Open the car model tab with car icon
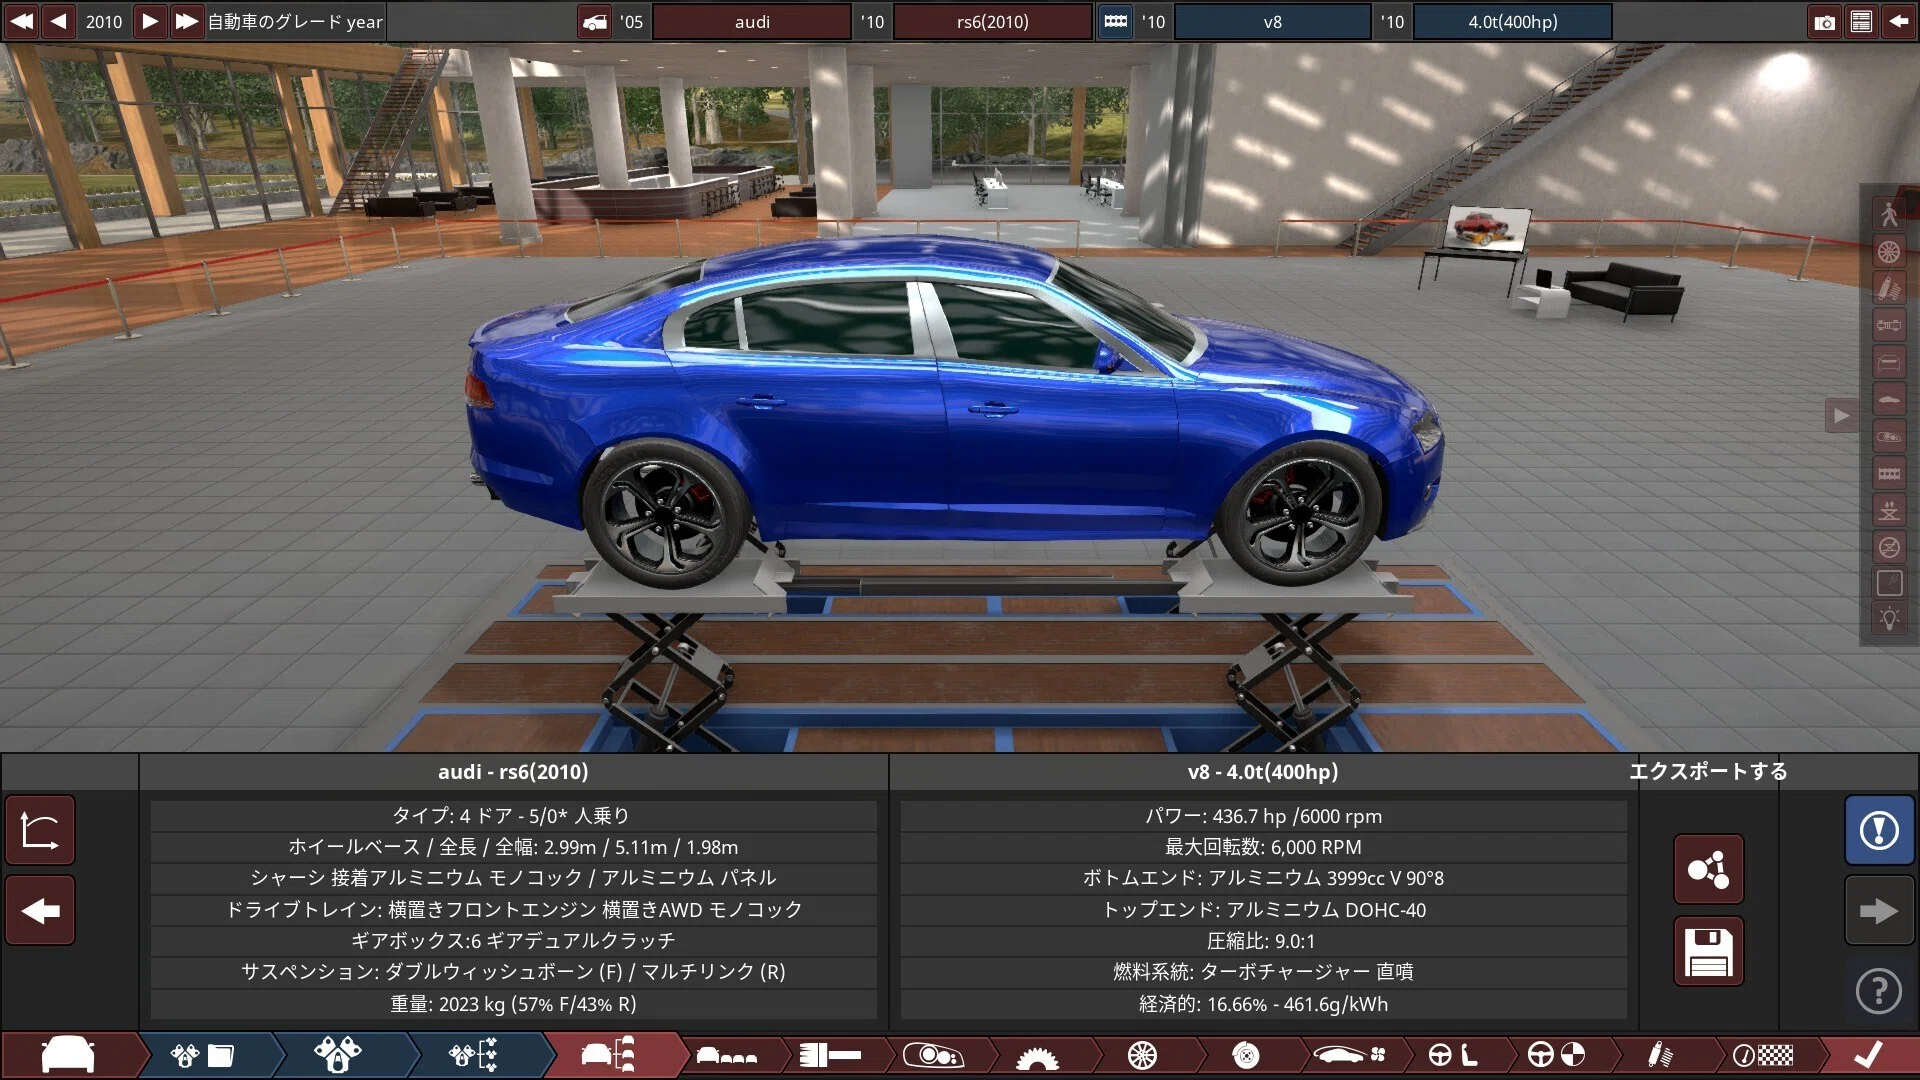1920x1080 pixels. [68, 1055]
